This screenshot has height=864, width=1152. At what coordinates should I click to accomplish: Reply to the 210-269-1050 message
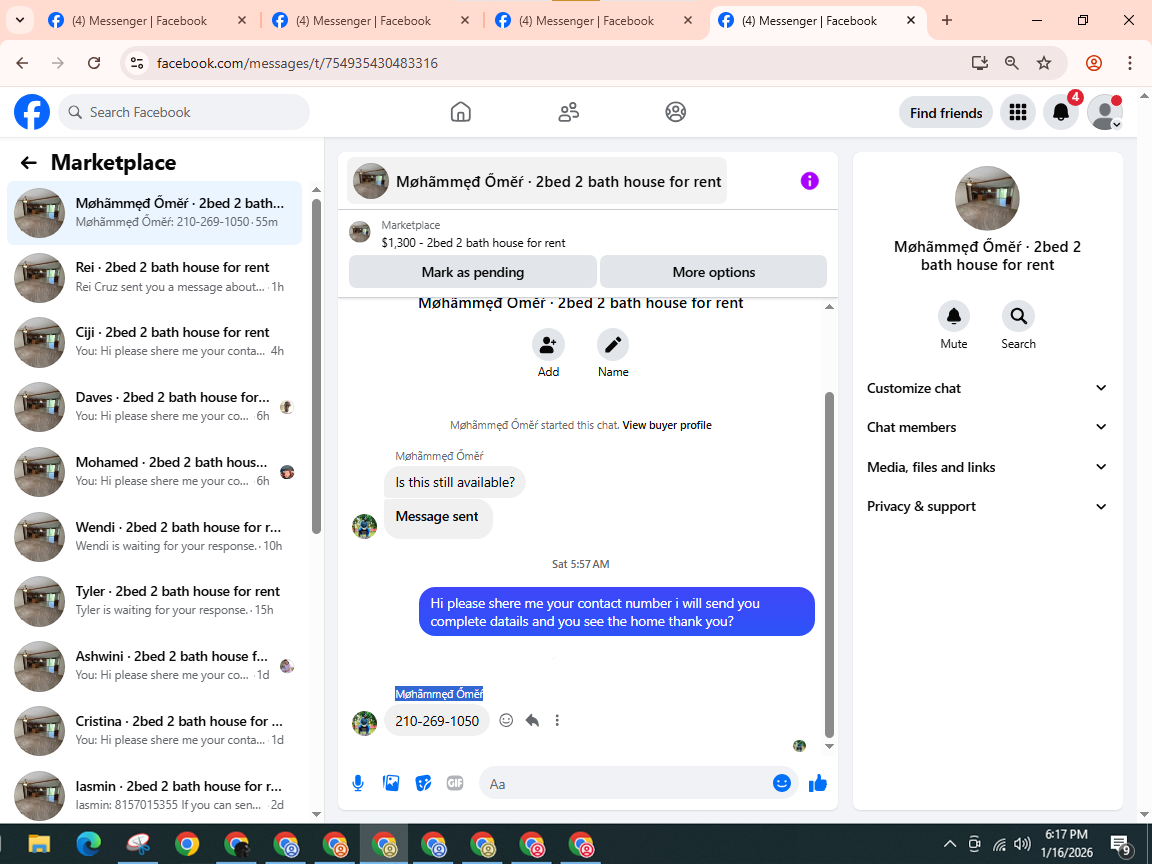[532, 720]
